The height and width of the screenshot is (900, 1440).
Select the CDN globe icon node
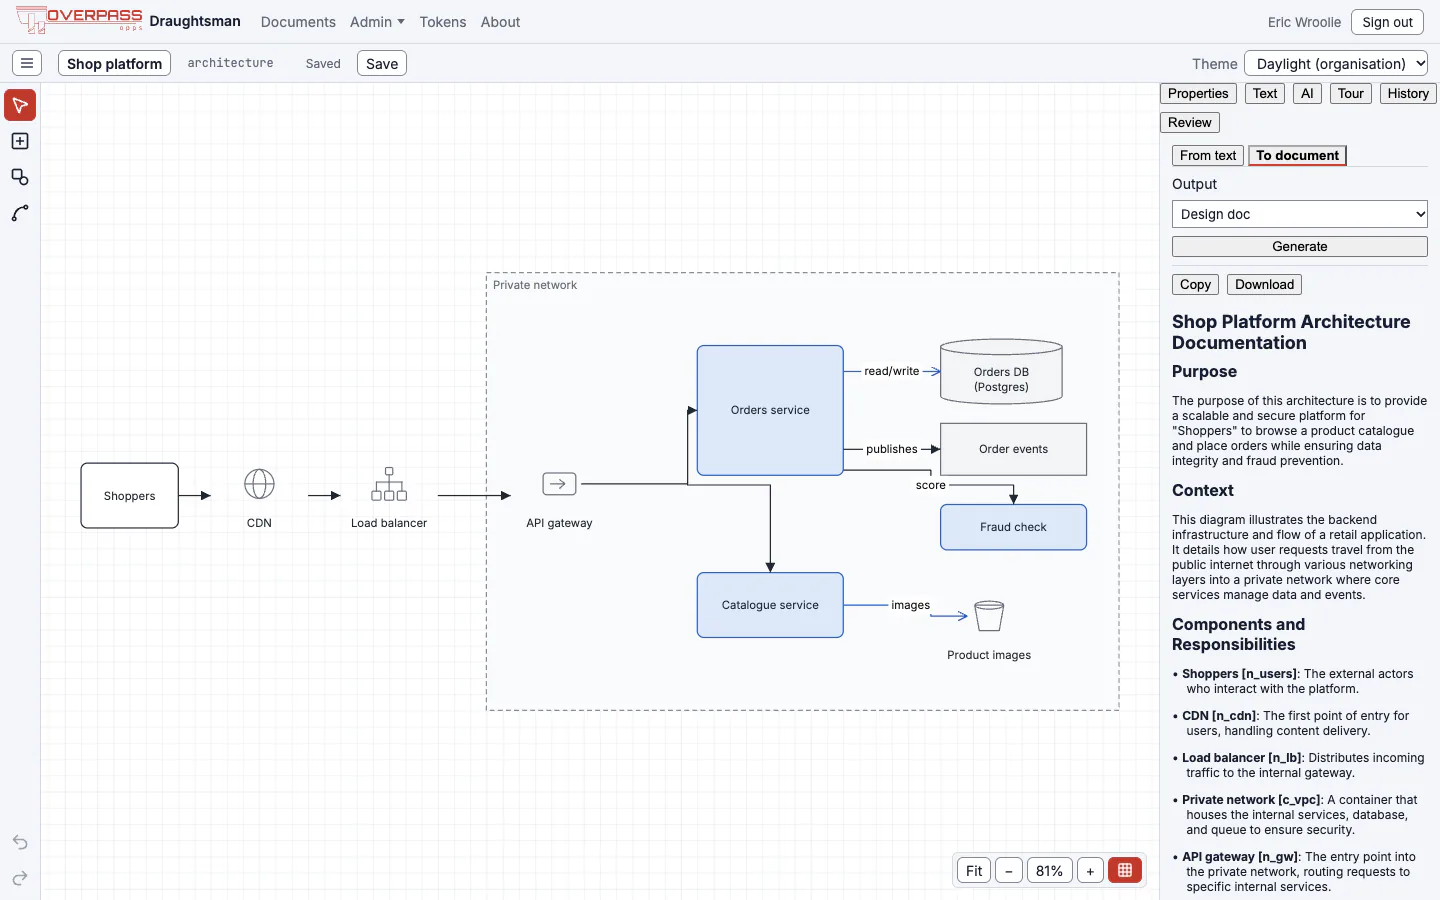pos(259,484)
